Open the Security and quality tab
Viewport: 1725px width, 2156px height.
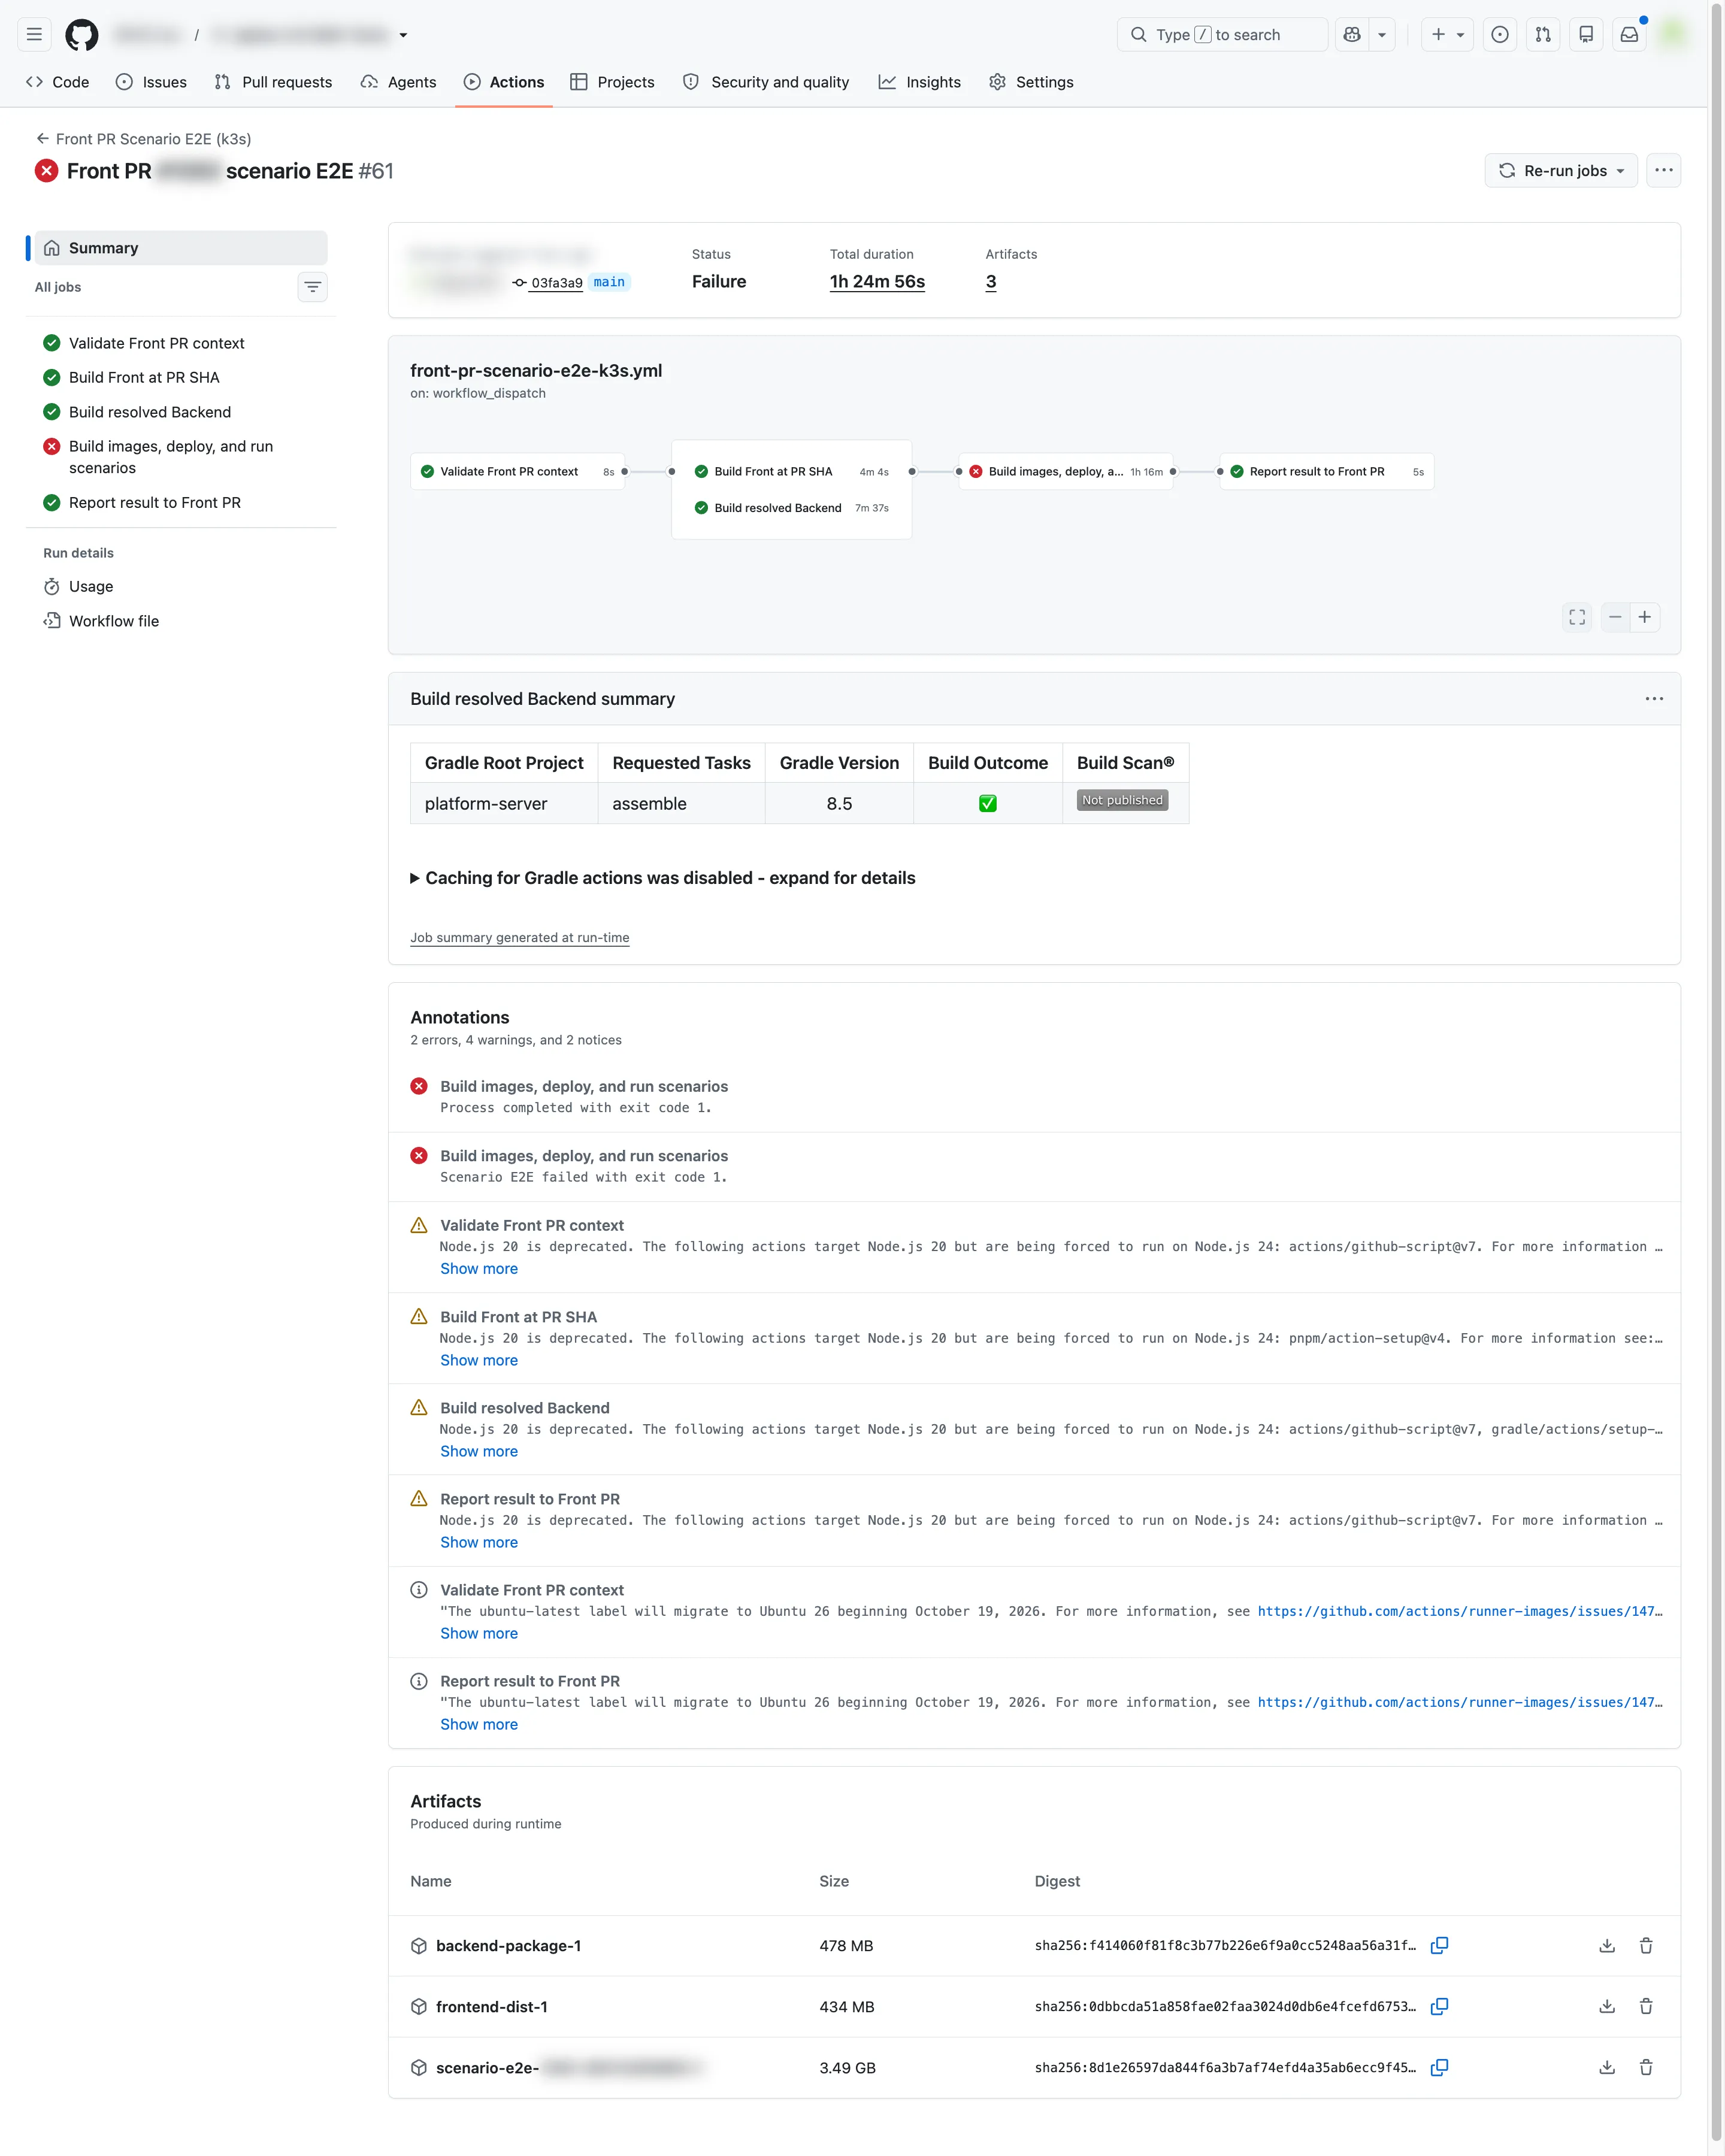coord(766,82)
